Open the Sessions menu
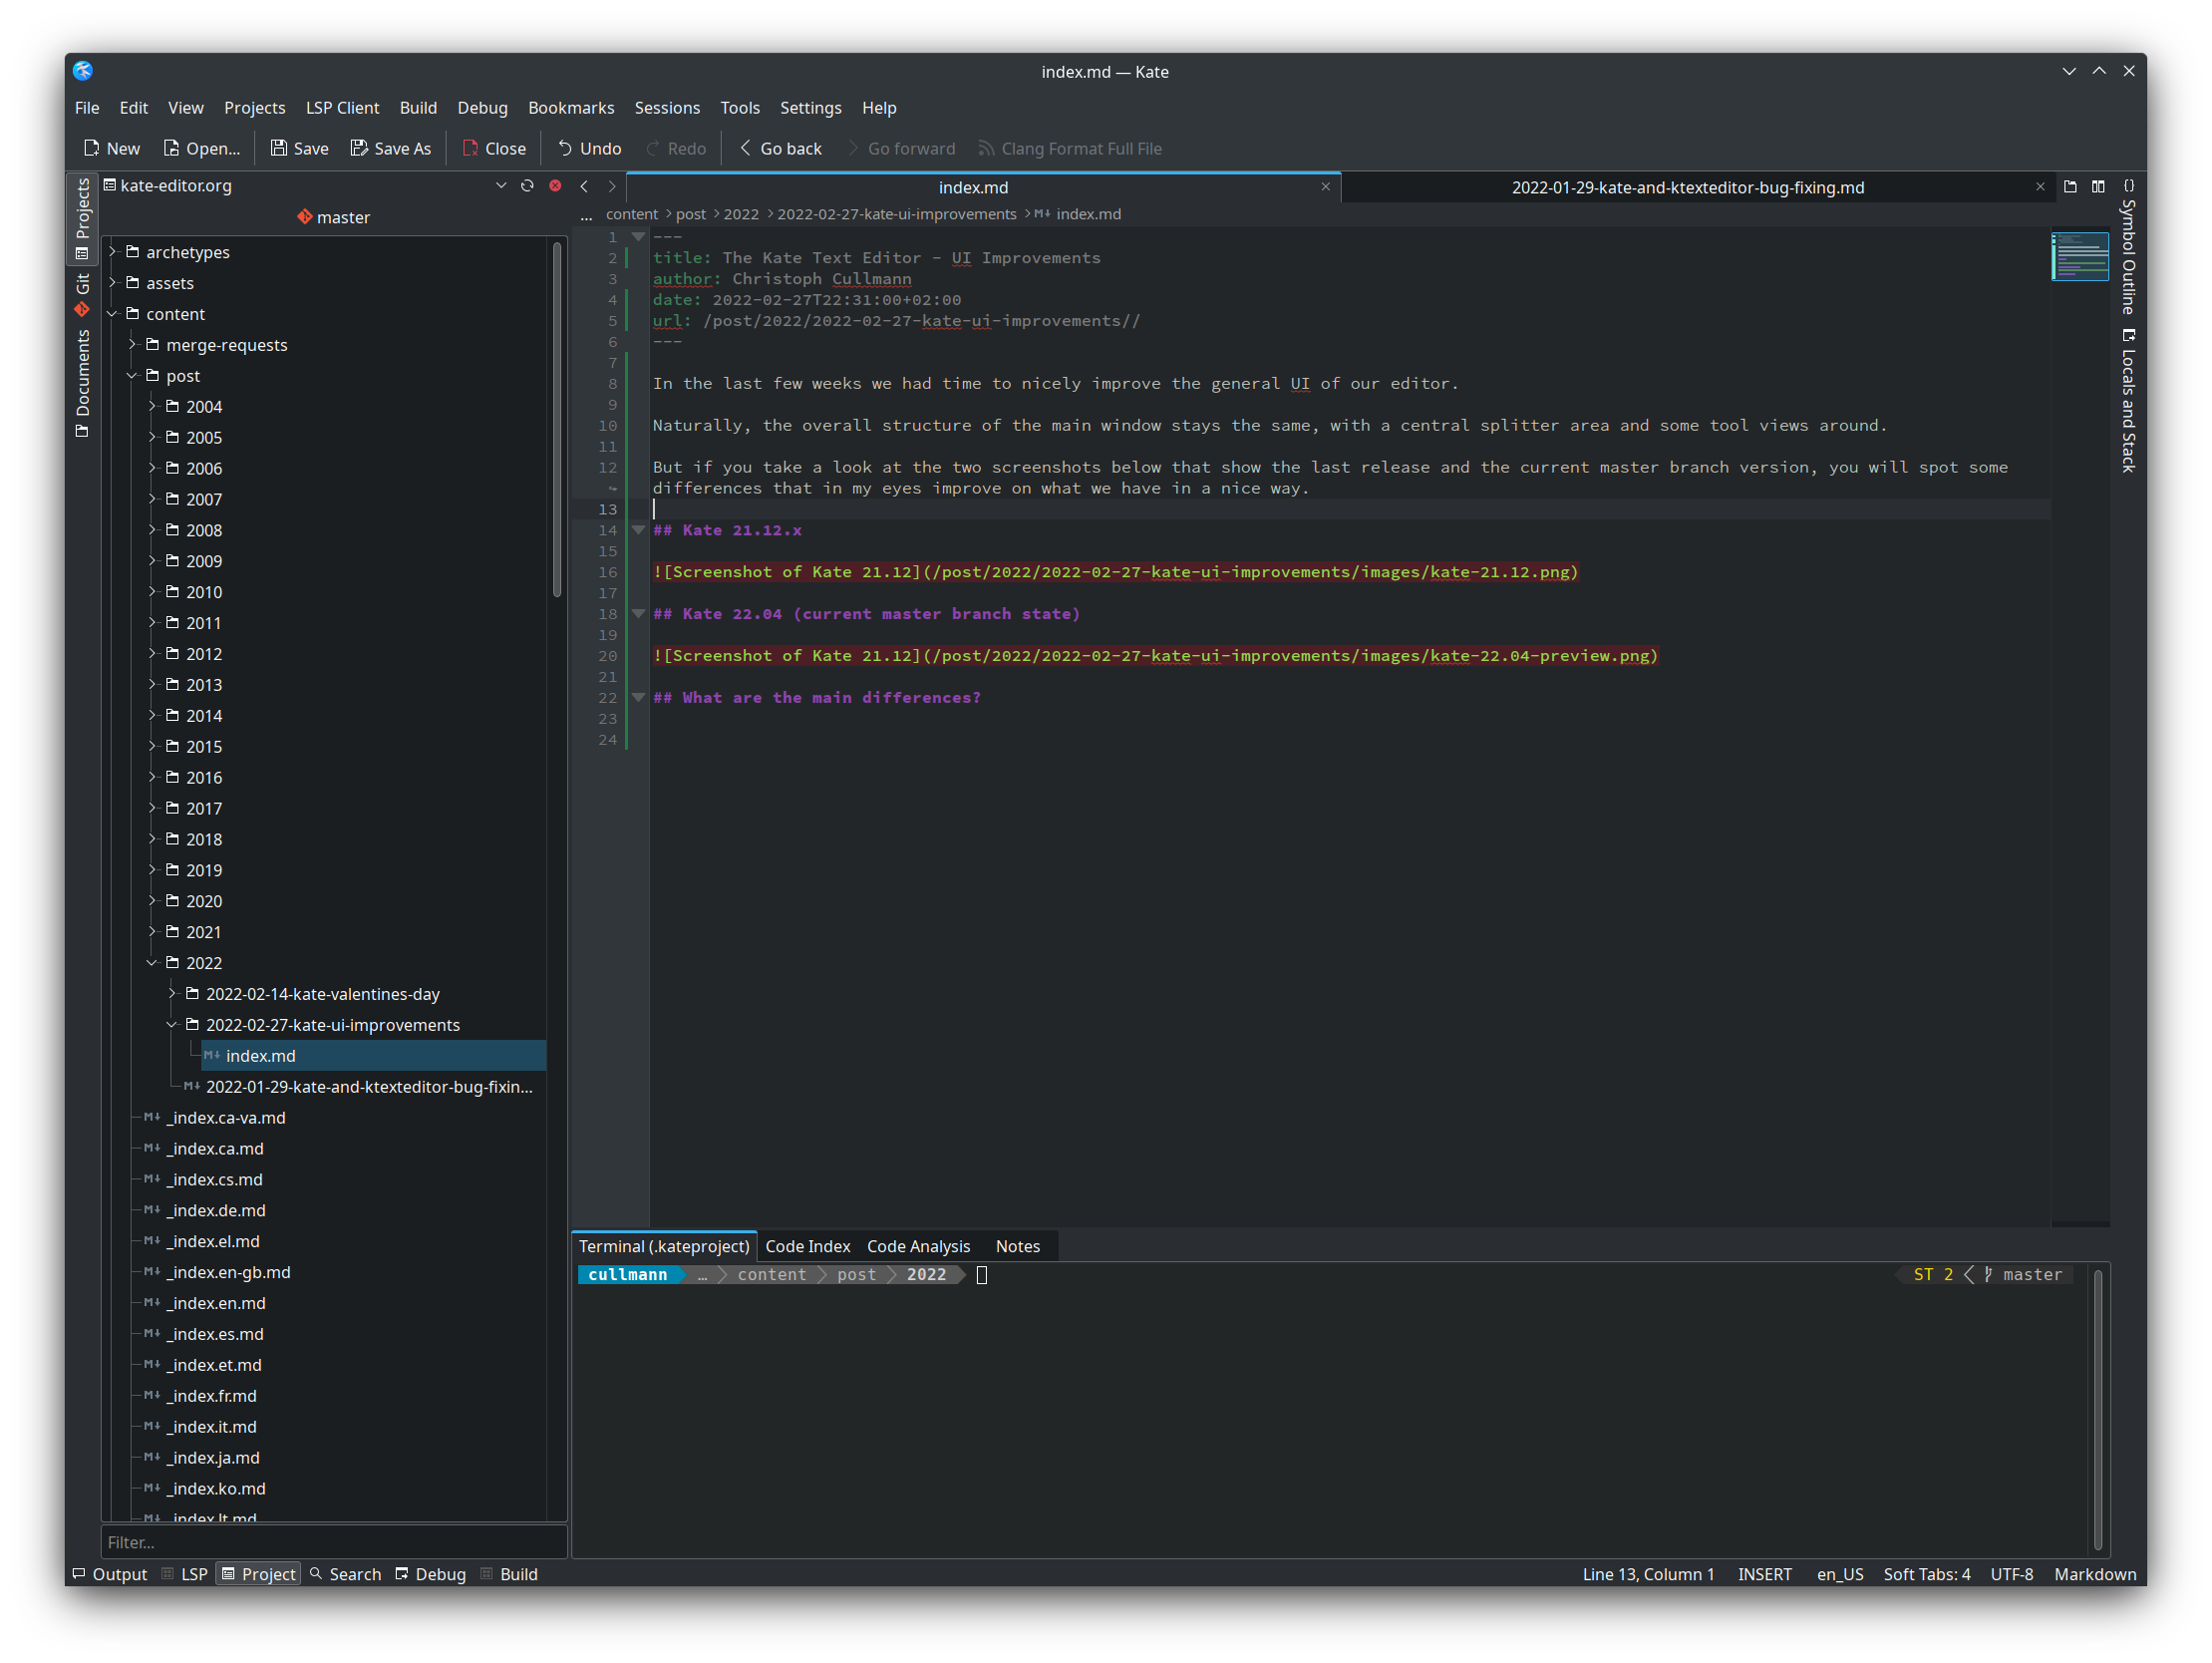Viewport: 2212px width, 1663px height. 667,108
